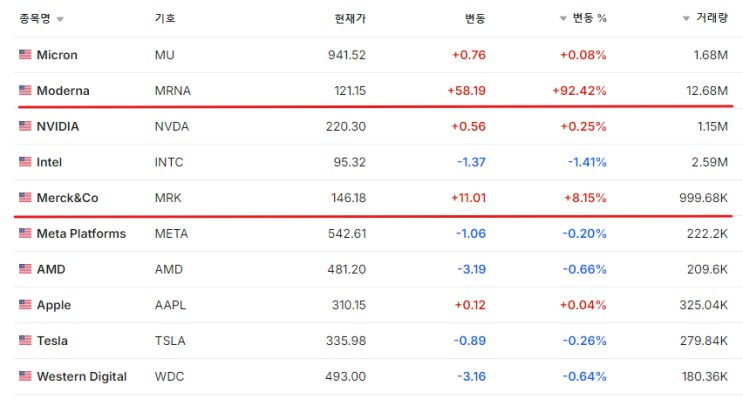Click Moderna's +92.42% change value

(579, 91)
